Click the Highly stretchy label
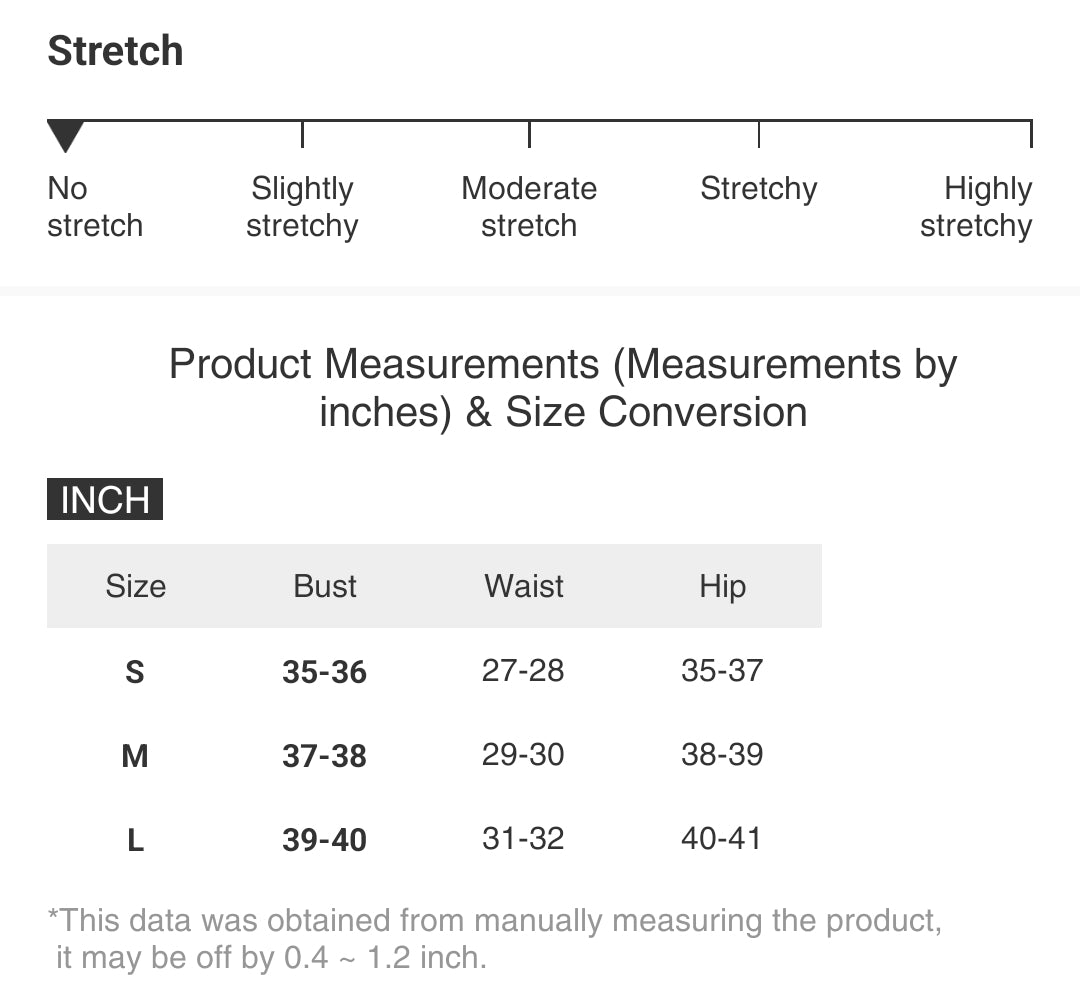The height and width of the screenshot is (990, 1080). pyautogui.click(x=976, y=207)
